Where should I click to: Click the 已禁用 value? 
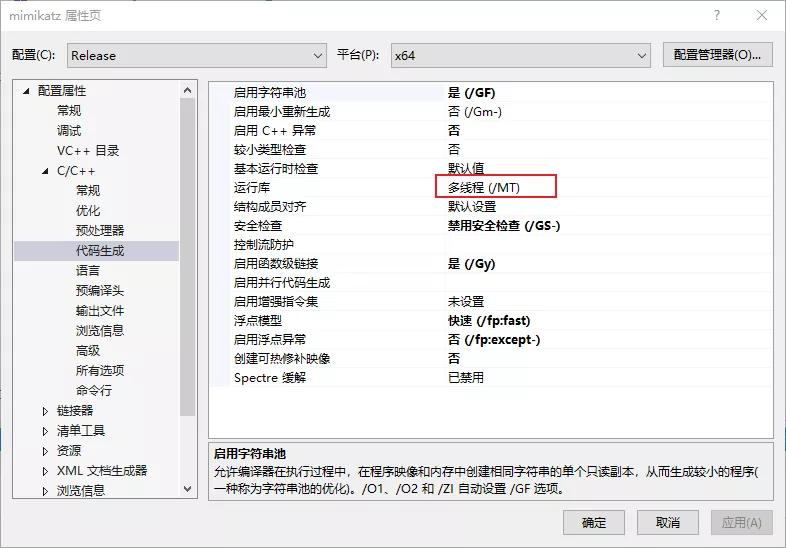[466, 378]
